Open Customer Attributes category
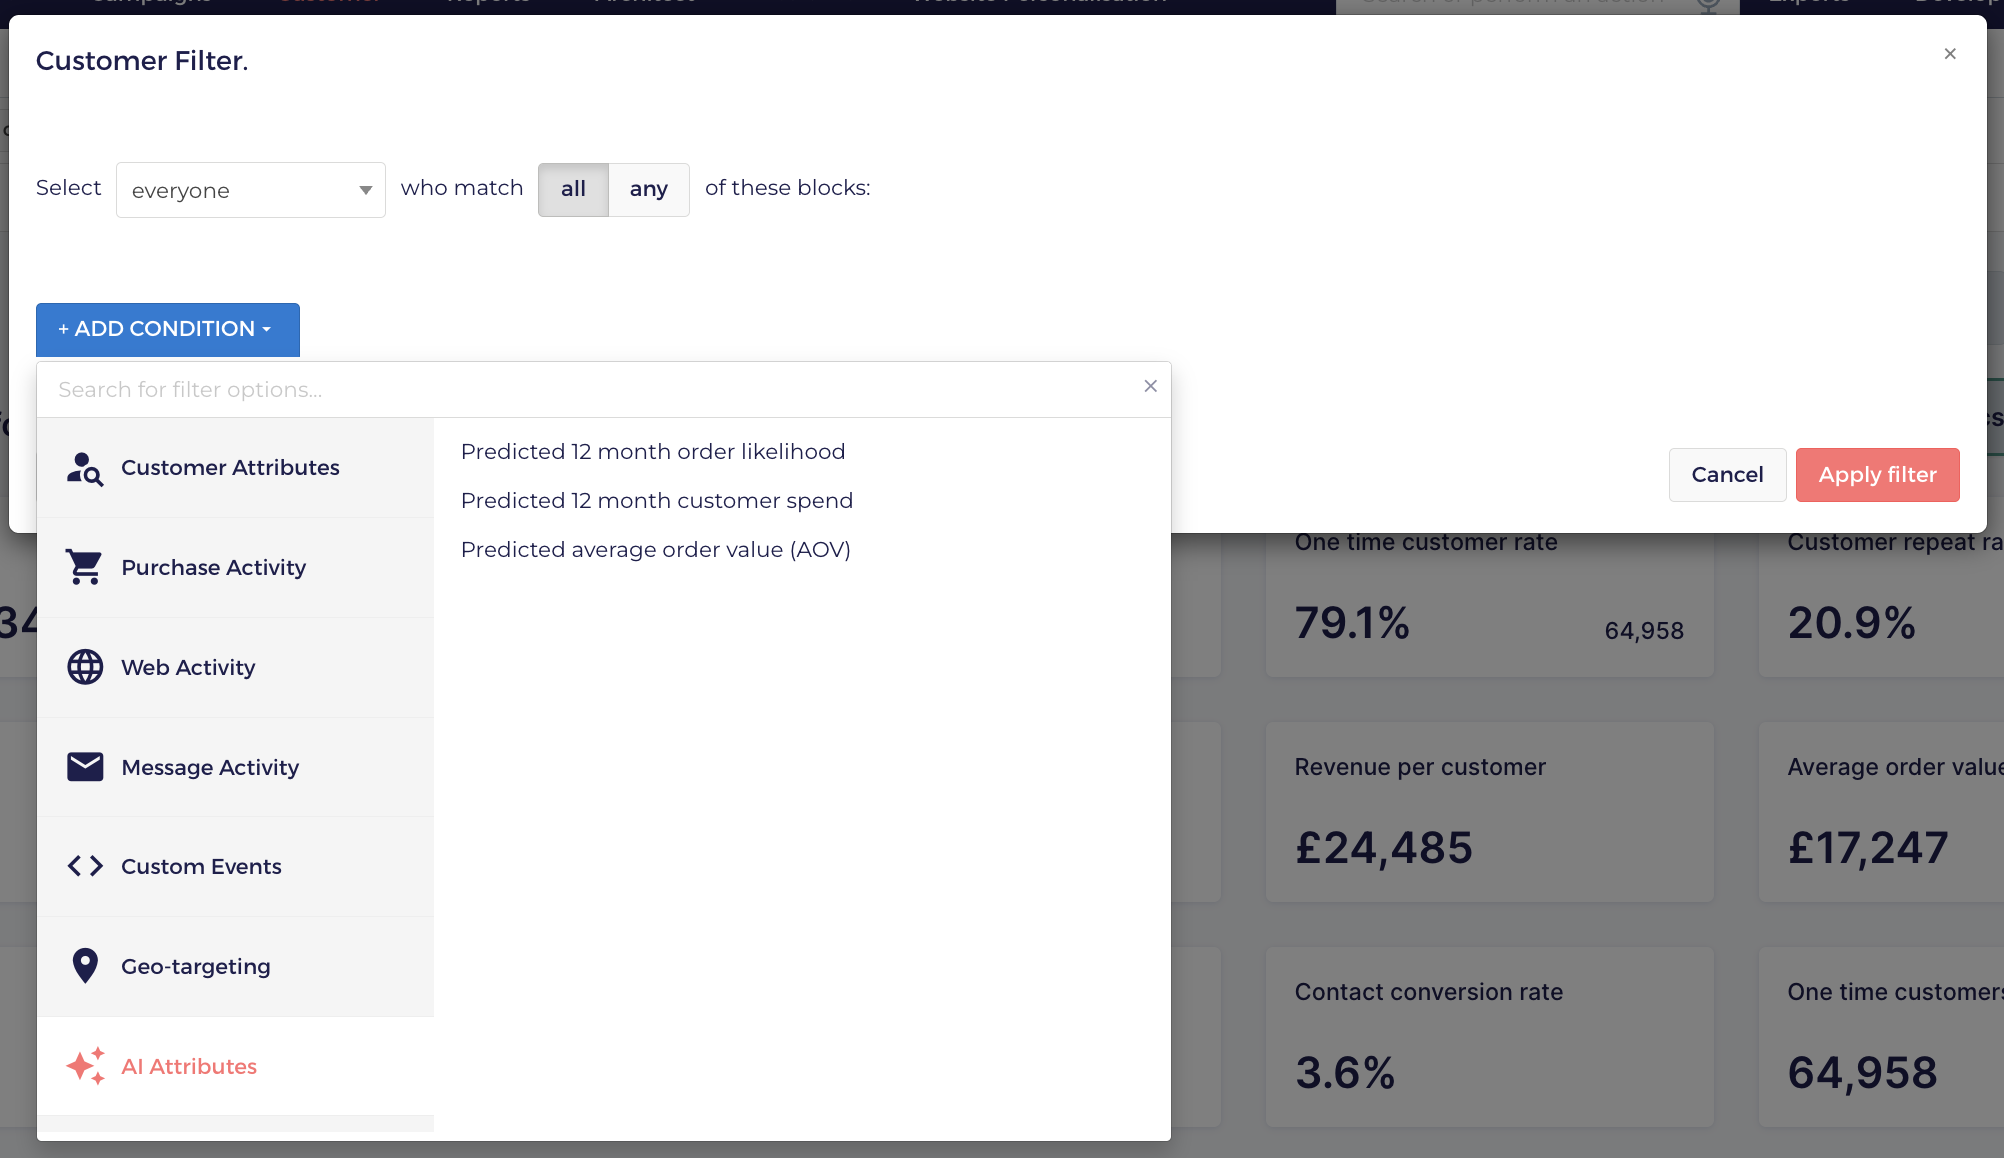2004x1158 pixels. (x=236, y=468)
